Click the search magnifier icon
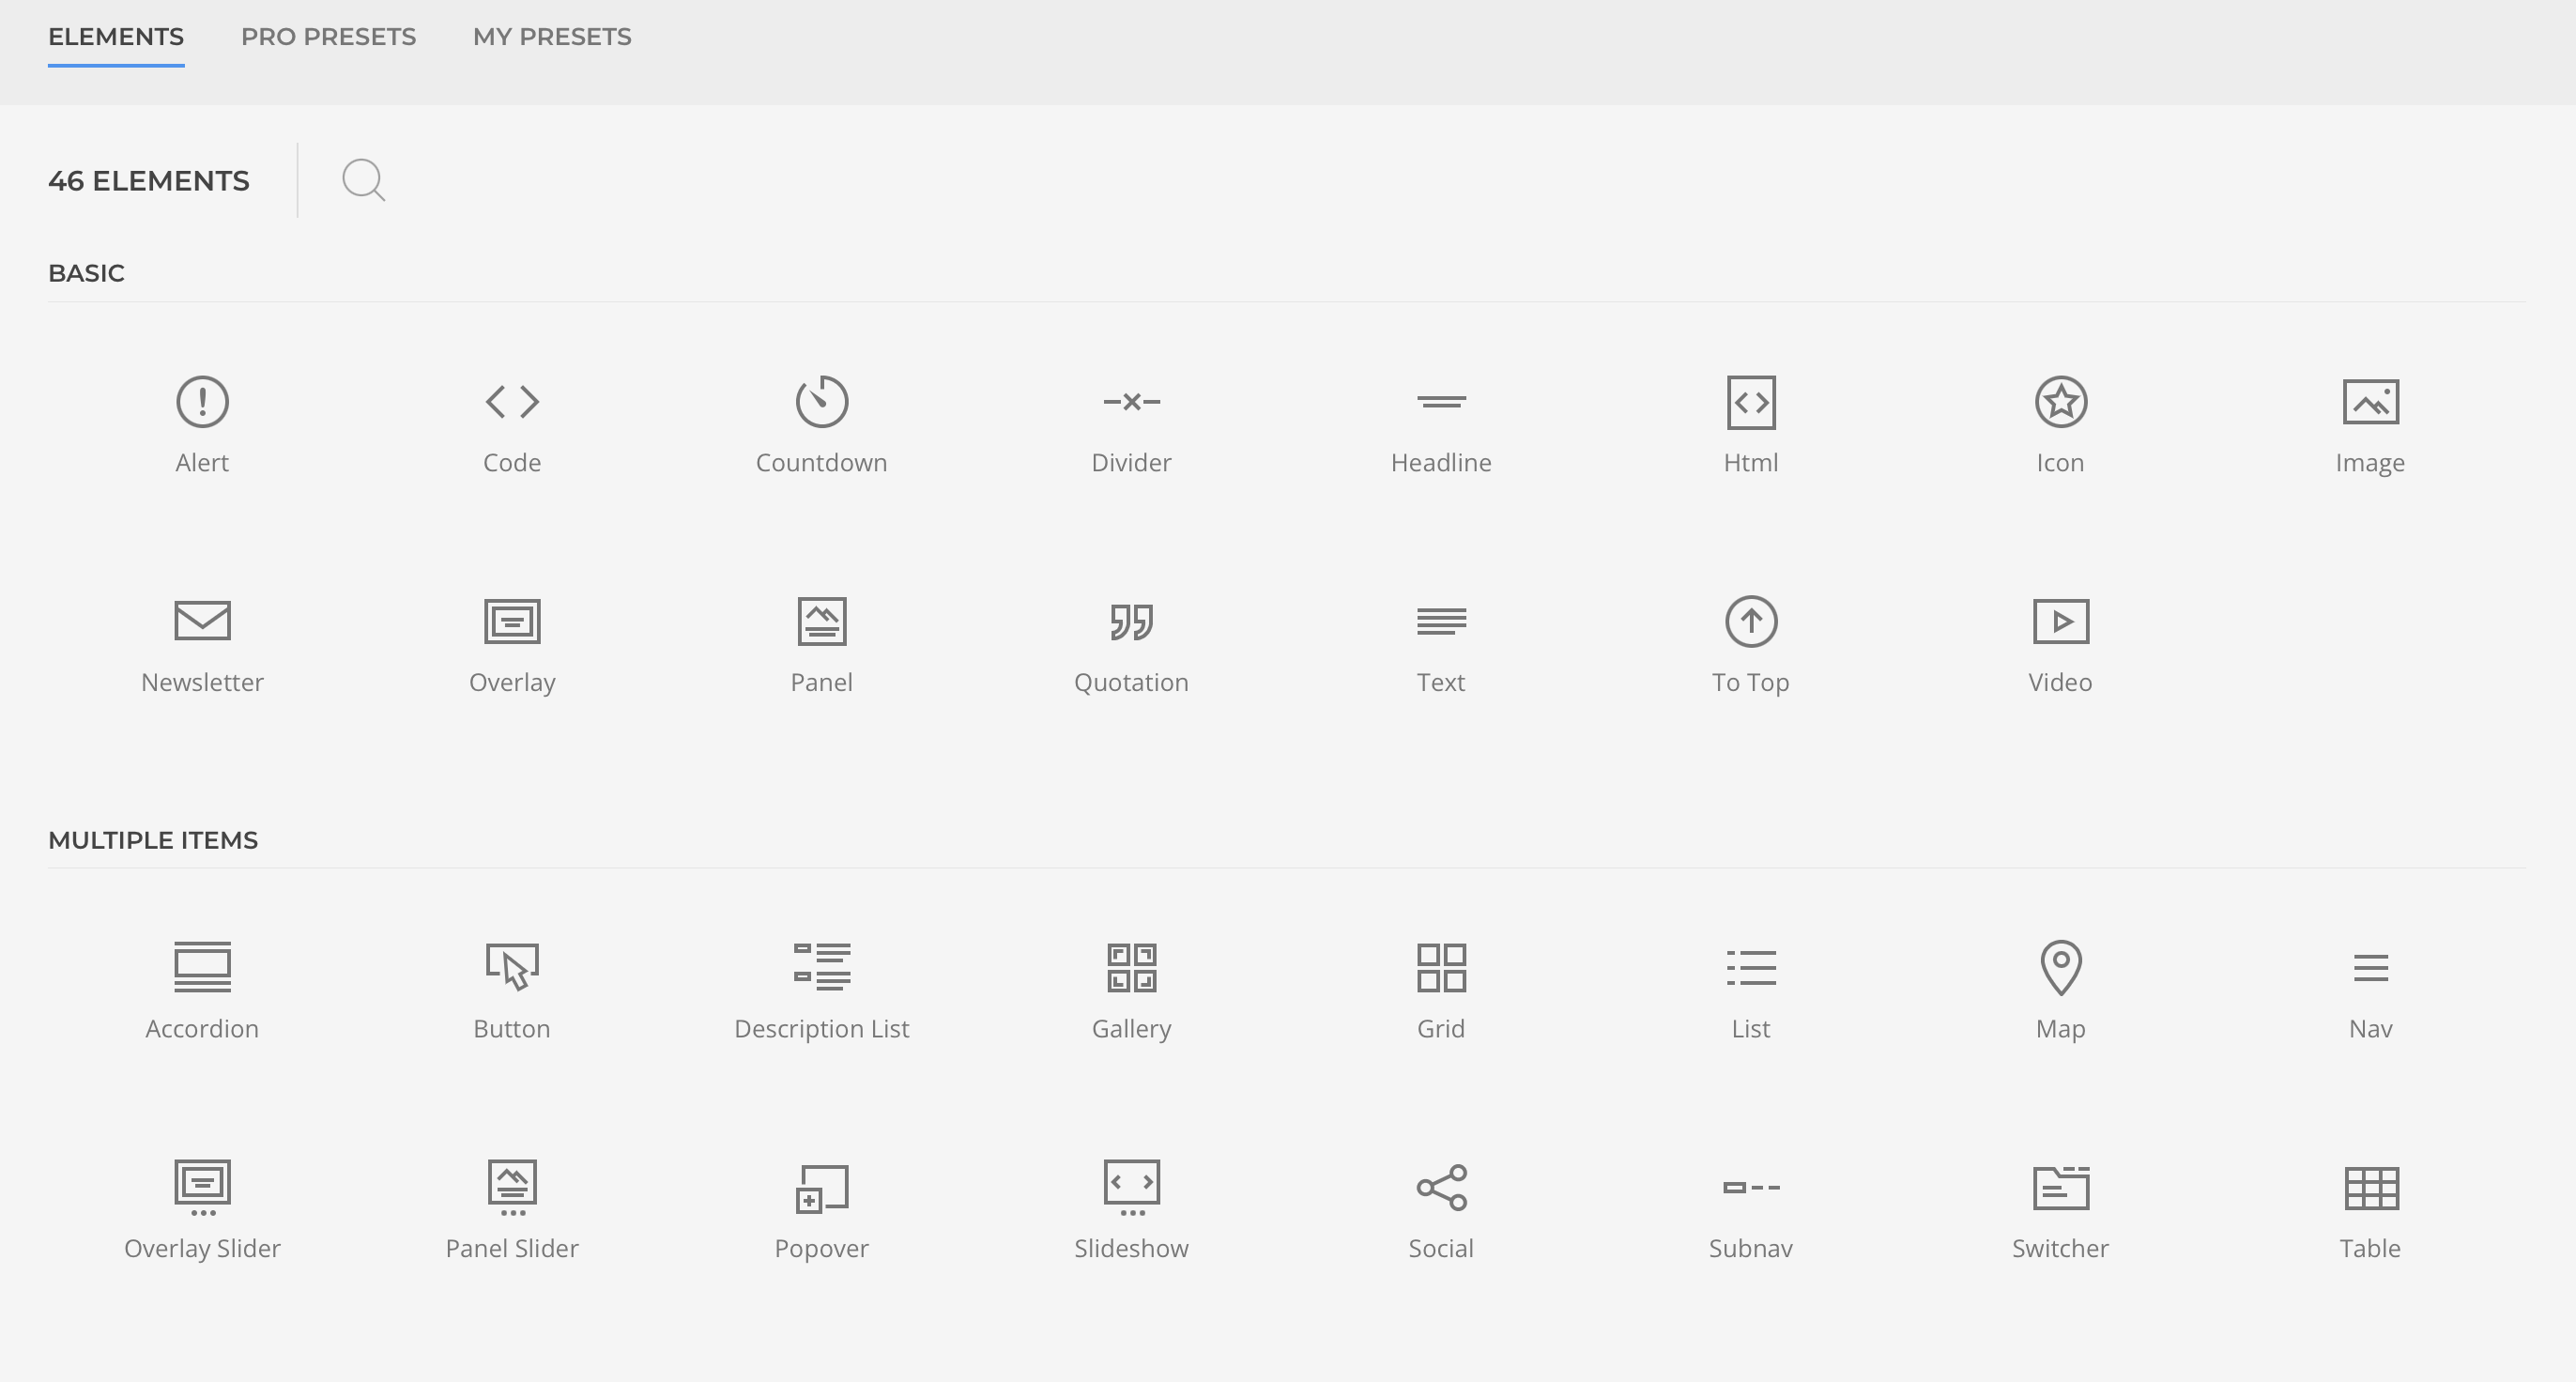The height and width of the screenshot is (1382, 2576). 363,180
